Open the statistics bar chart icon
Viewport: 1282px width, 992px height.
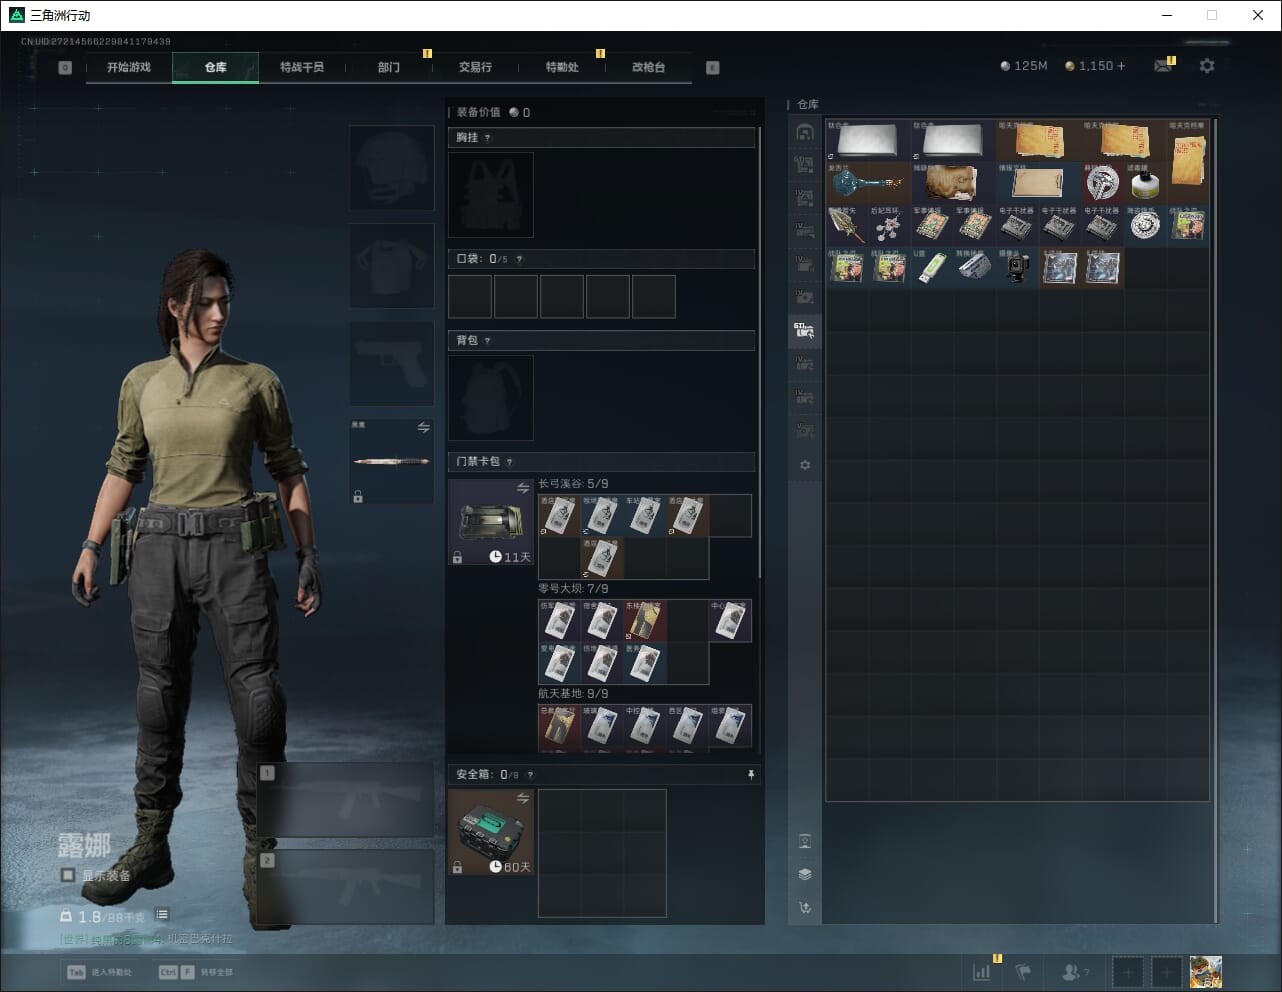click(x=982, y=972)
